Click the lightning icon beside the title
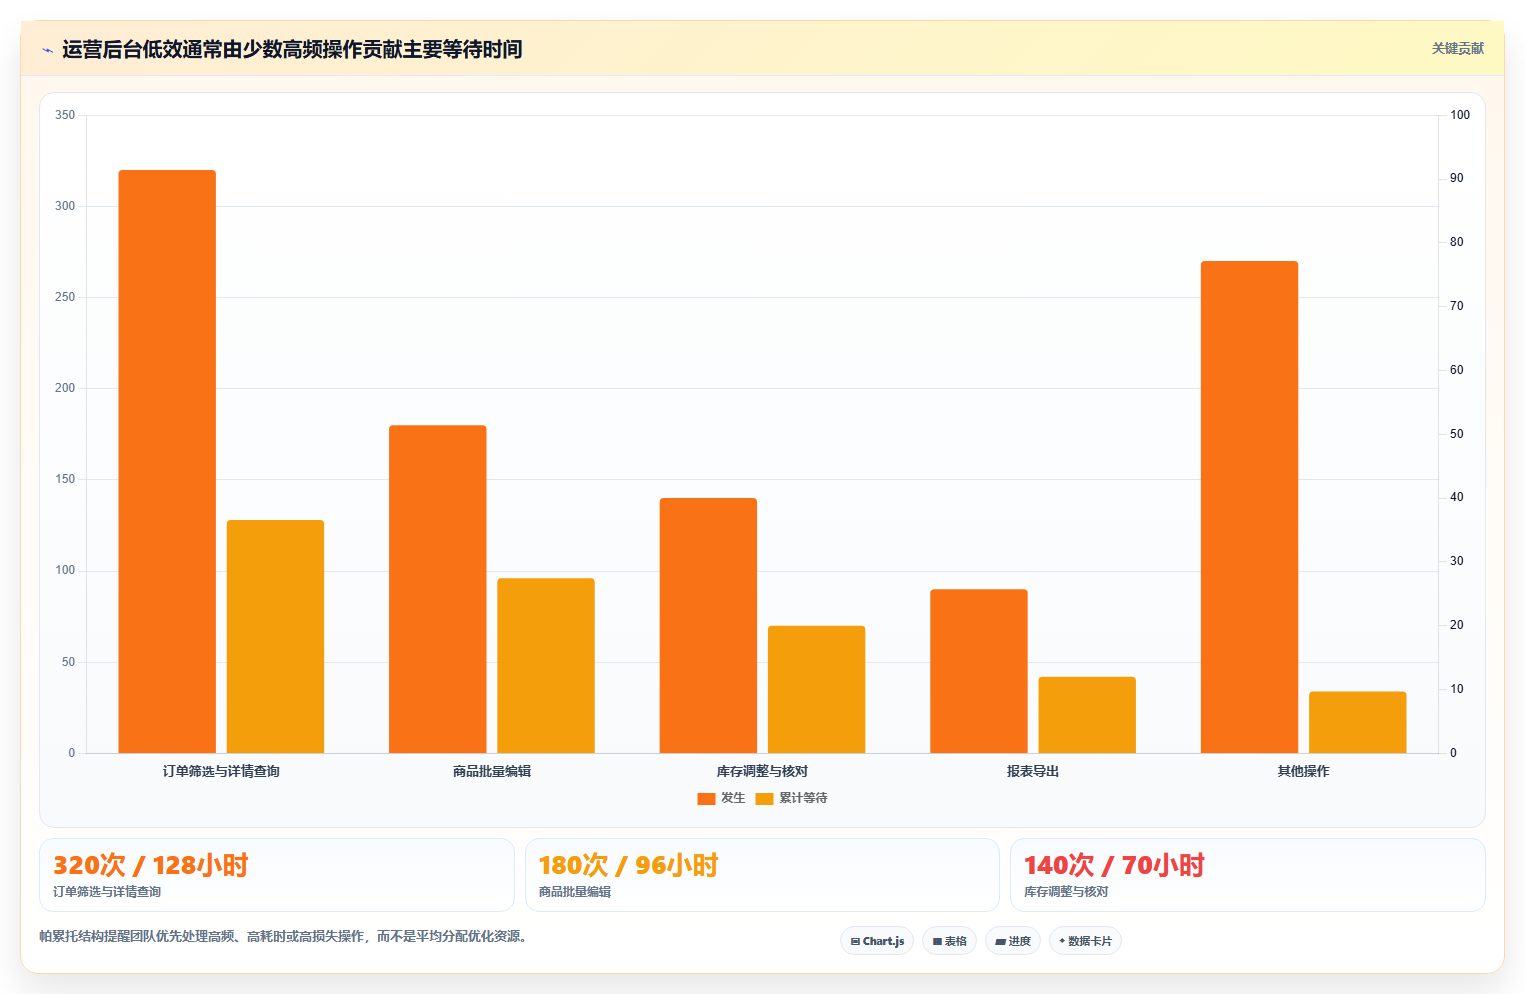The width and height of the screenshot is (1525, 994). click(x=47, y=50)
